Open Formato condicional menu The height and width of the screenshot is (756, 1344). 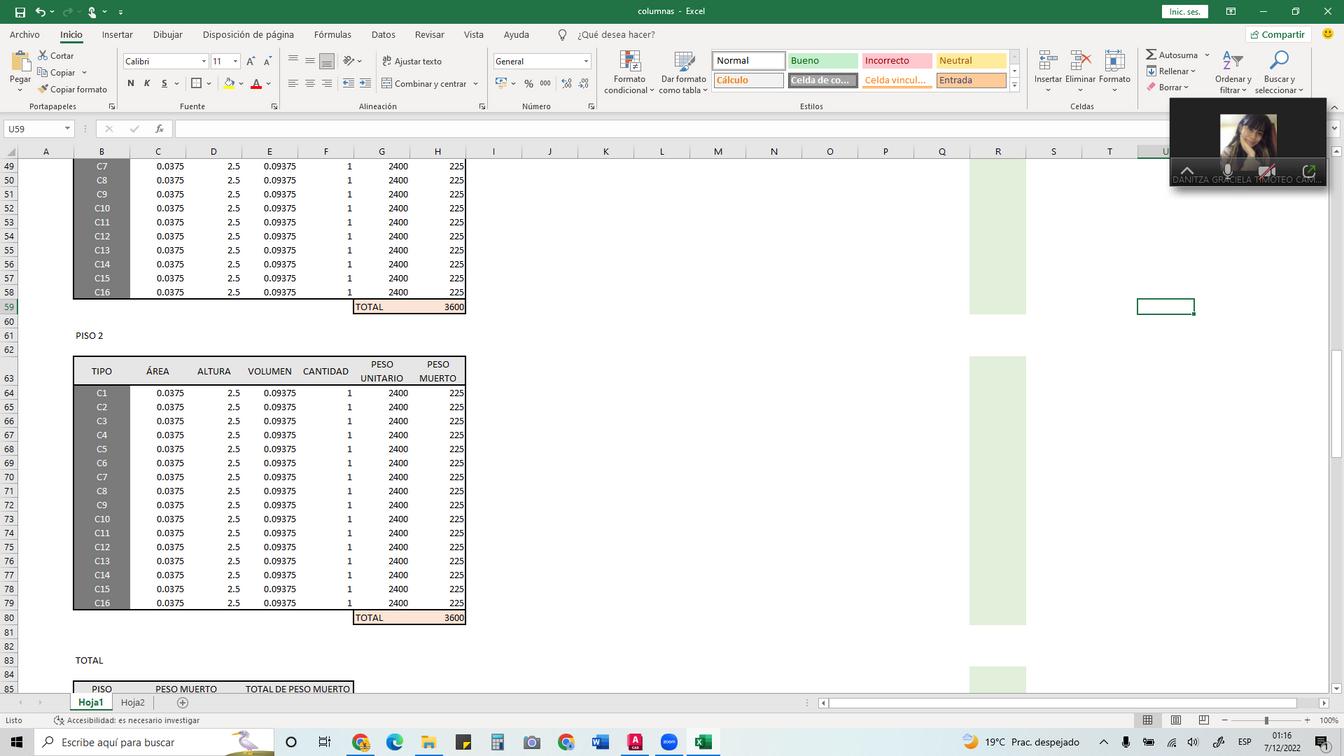click(629, 72)
